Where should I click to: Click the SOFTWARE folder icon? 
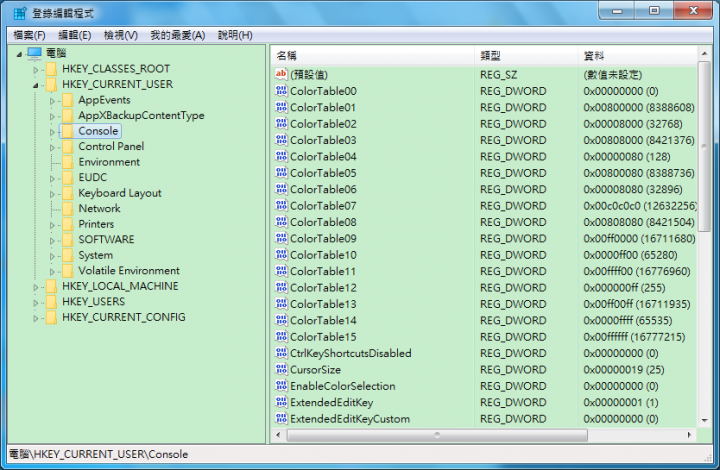point(68,240)
